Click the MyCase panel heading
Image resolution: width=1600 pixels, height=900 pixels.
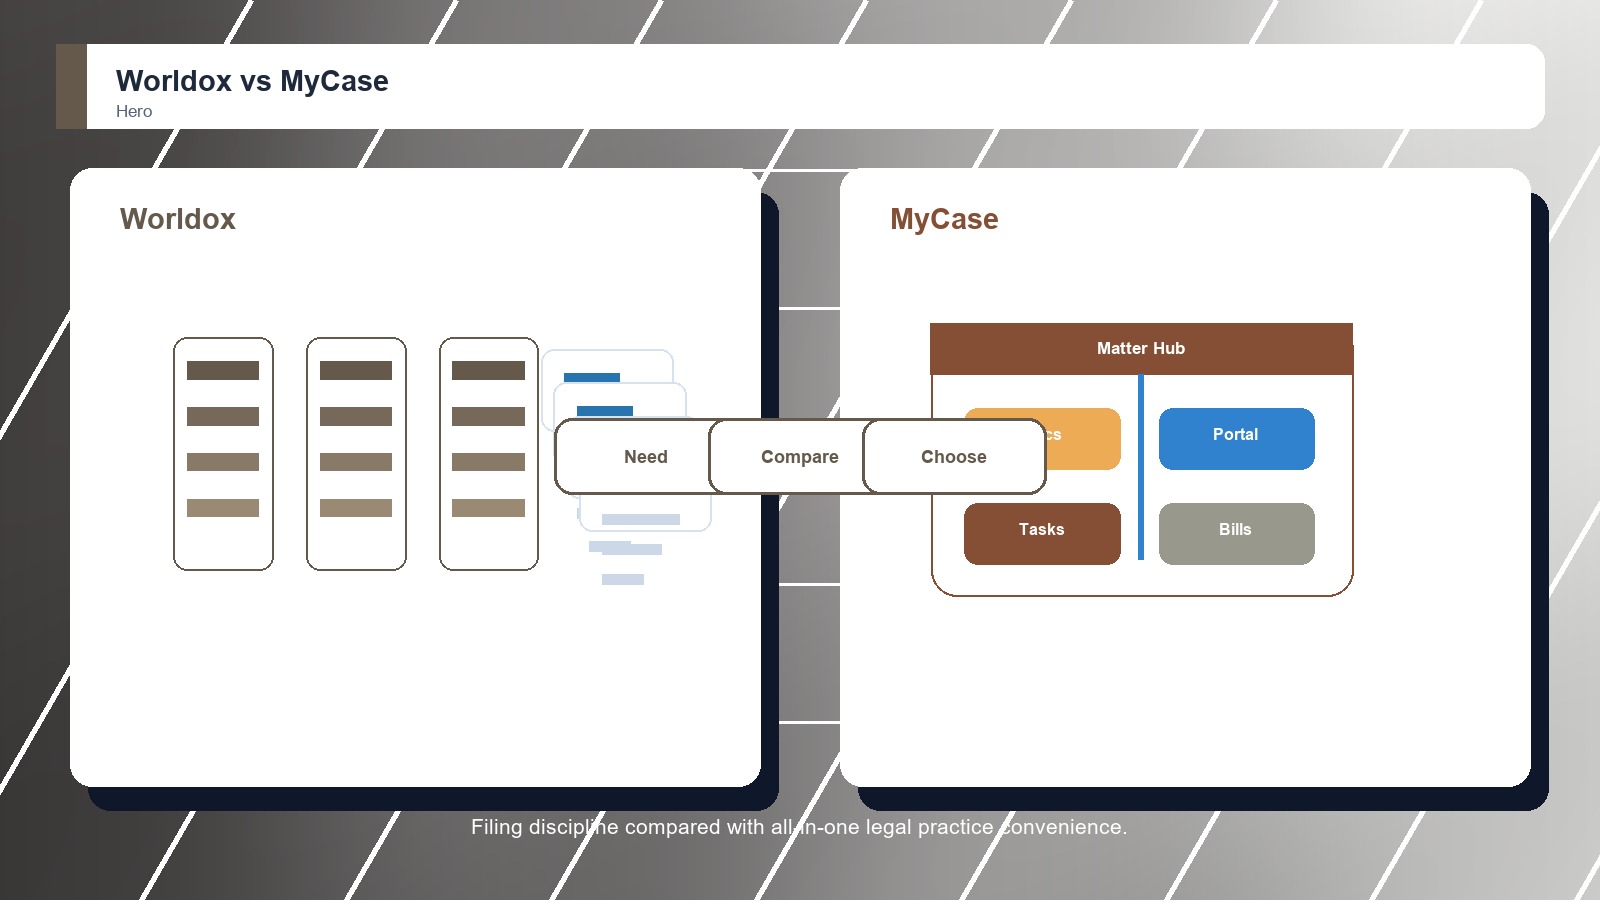944,219
